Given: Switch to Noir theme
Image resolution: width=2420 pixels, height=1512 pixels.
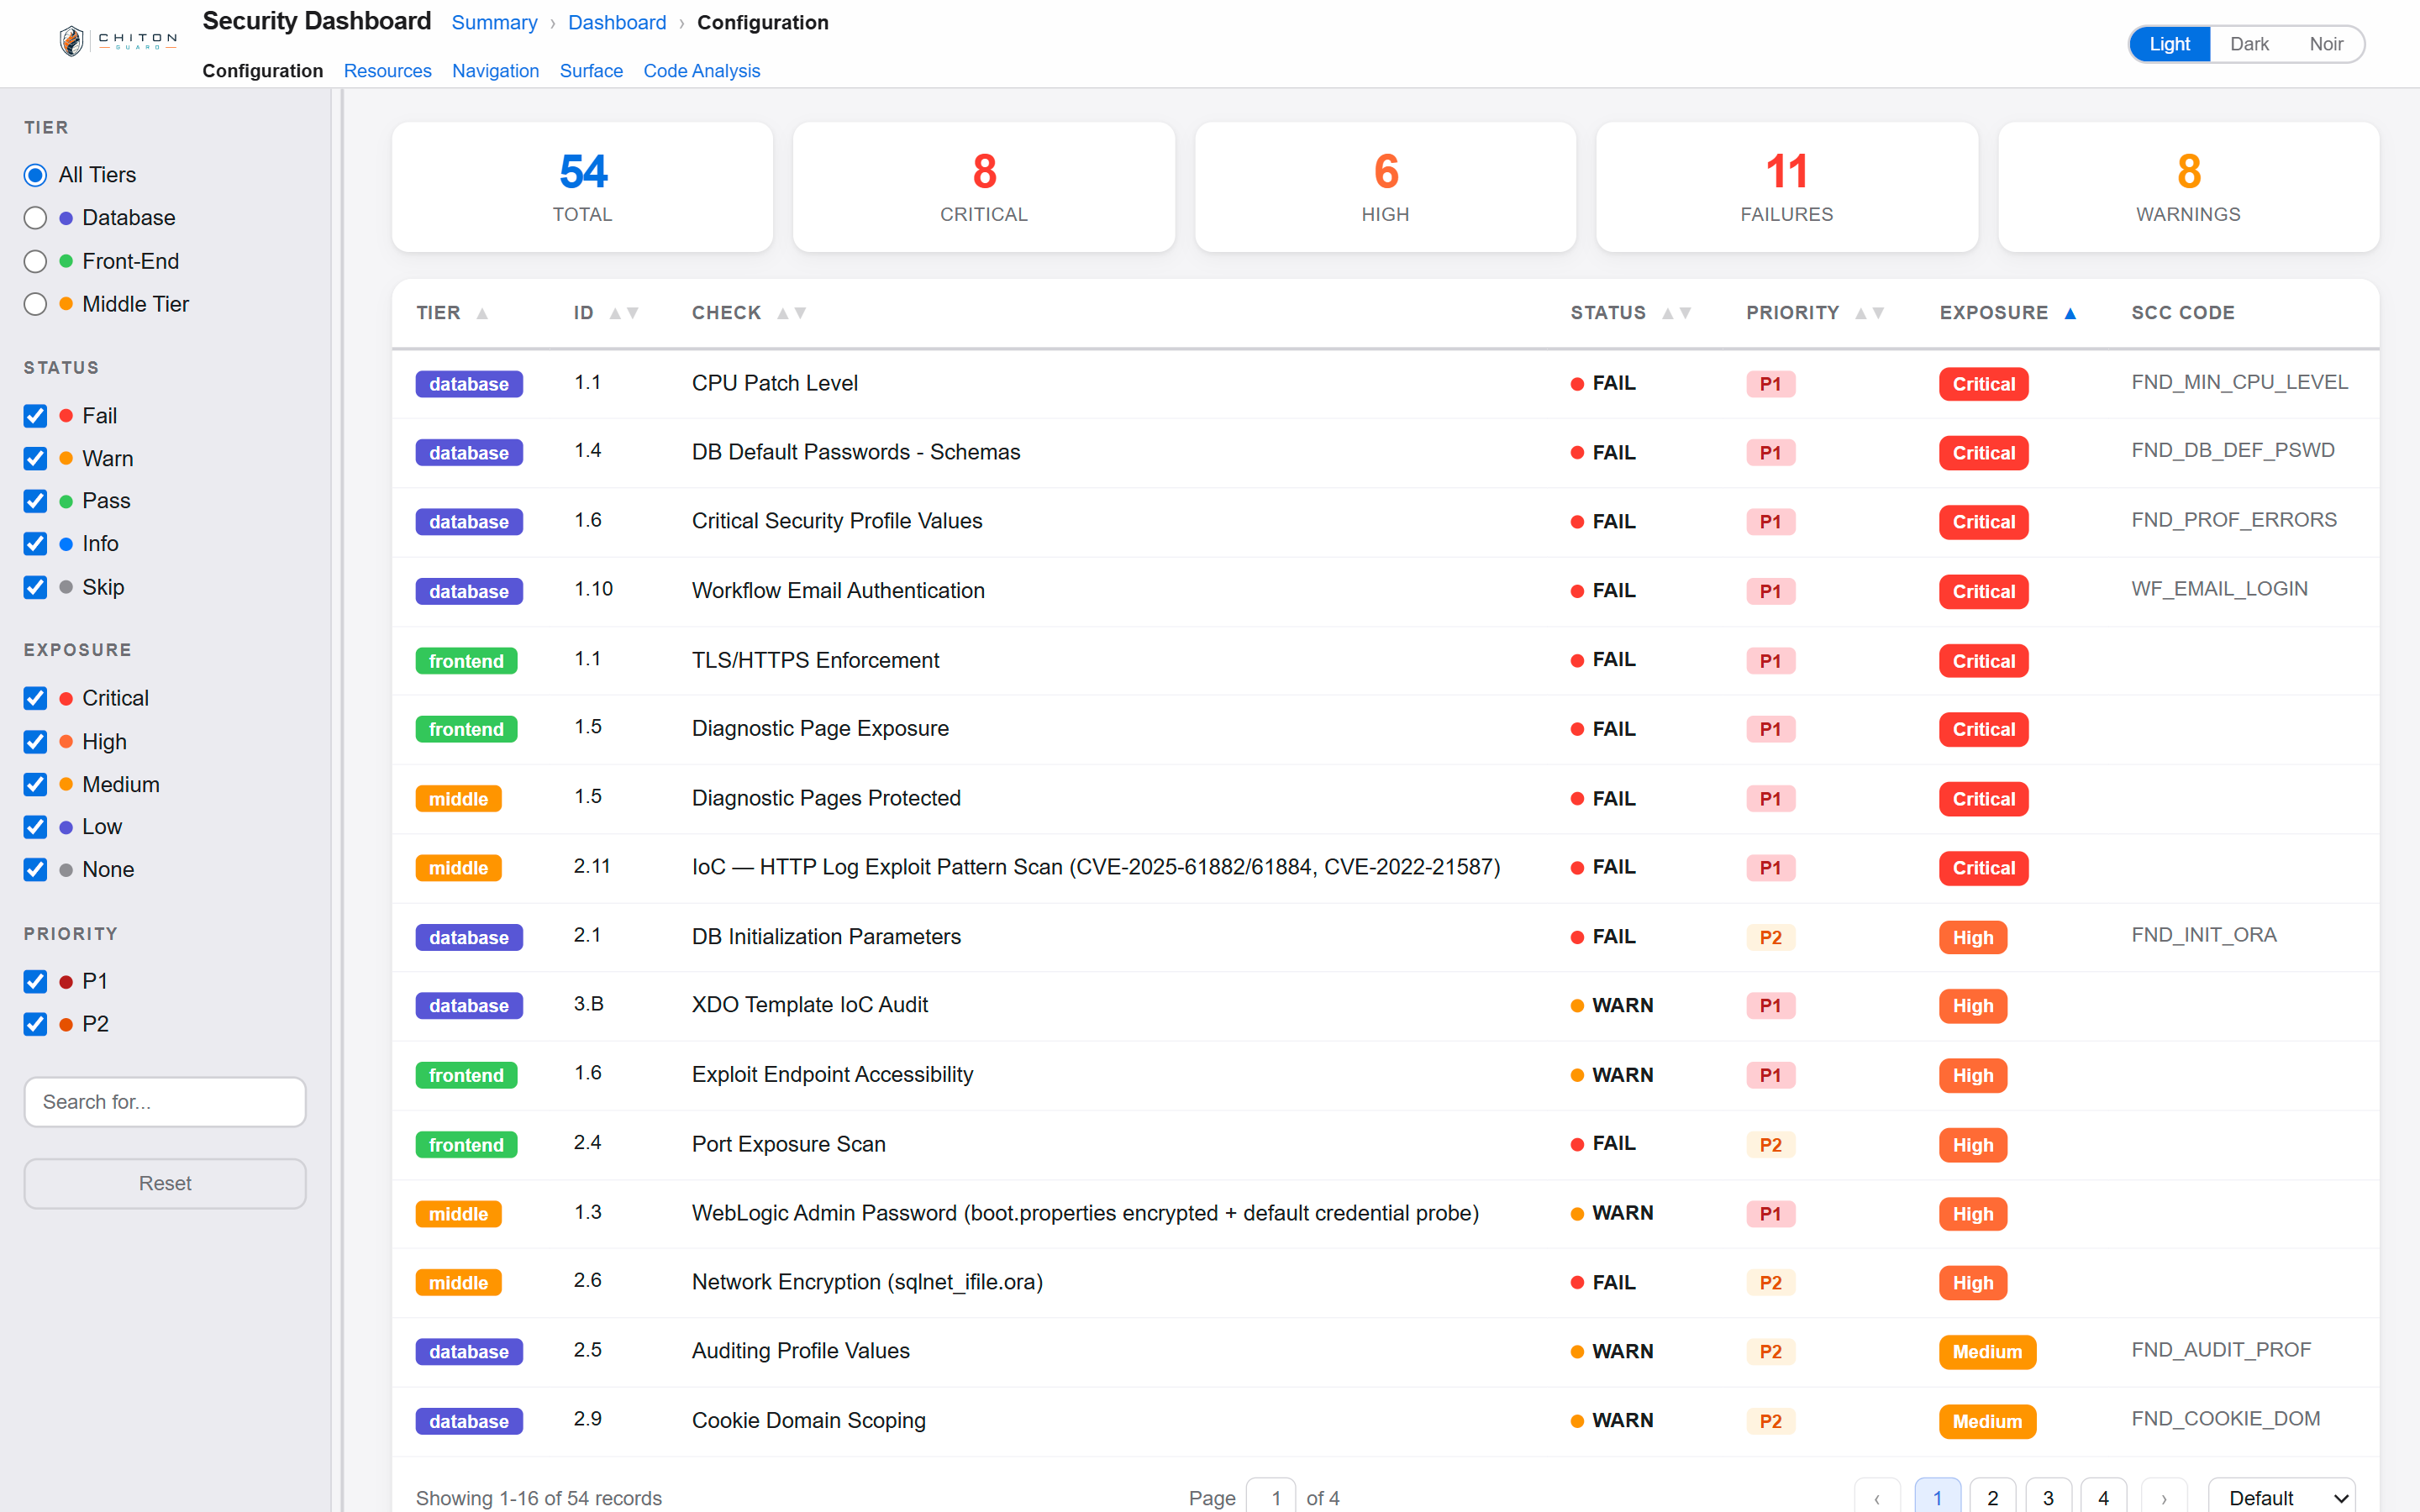Looking at the screenshot, I should coord(2326,44).
